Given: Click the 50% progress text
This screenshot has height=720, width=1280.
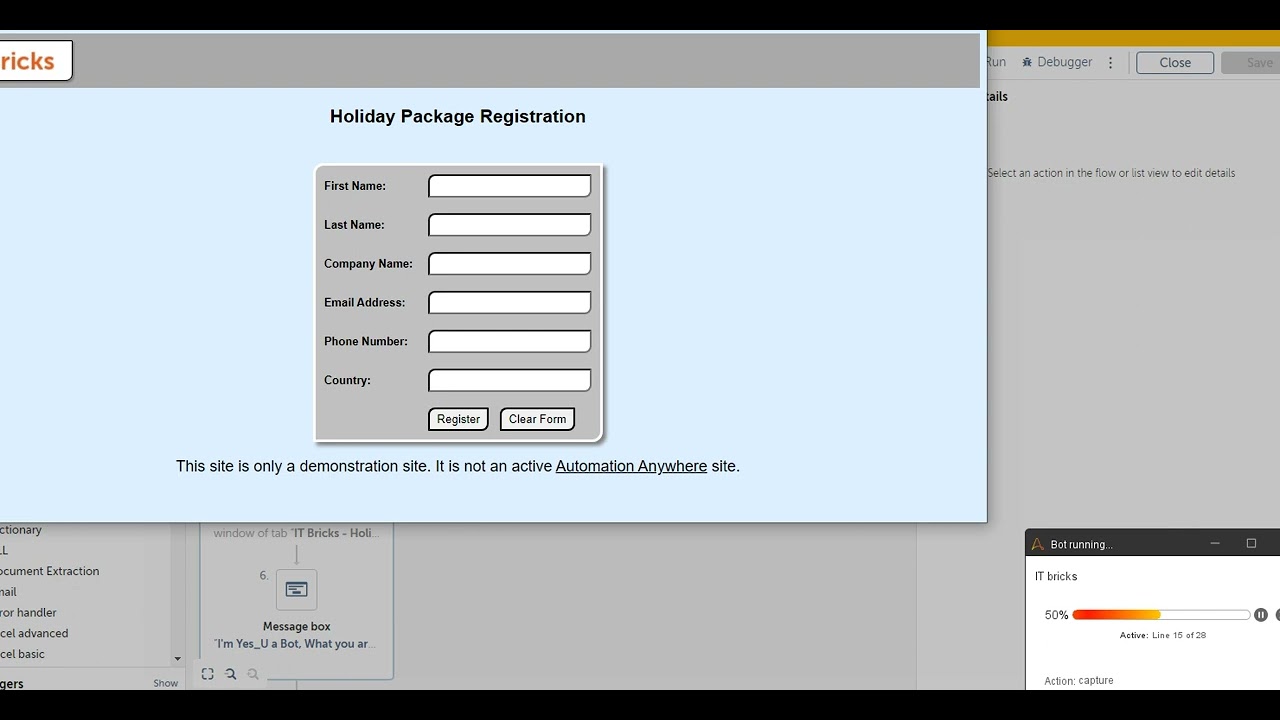Looking at the screenshot, I should [1056, 615].
